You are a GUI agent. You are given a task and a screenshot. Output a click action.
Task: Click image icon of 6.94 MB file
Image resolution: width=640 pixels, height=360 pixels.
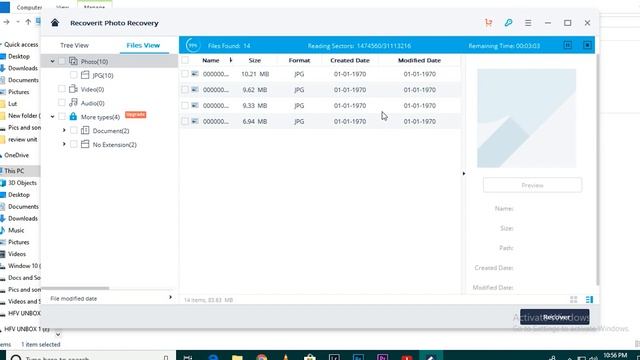195,121
